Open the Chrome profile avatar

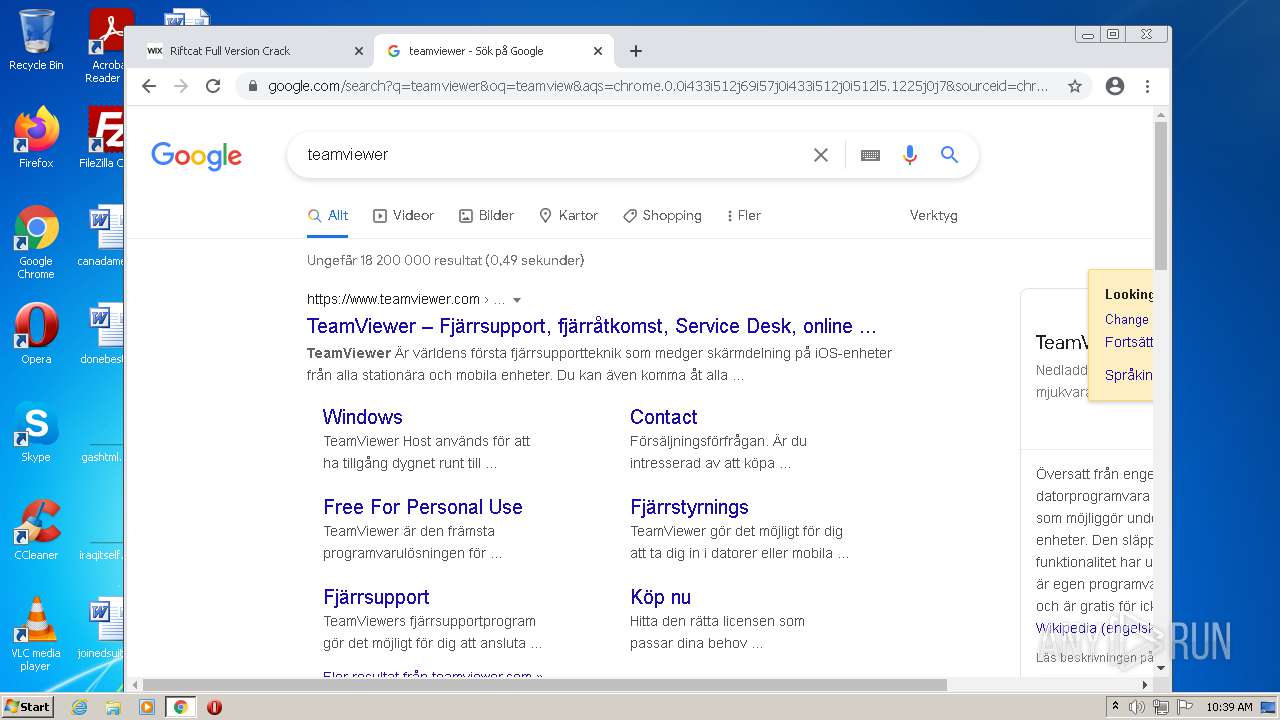click(x=1115, y=86)
